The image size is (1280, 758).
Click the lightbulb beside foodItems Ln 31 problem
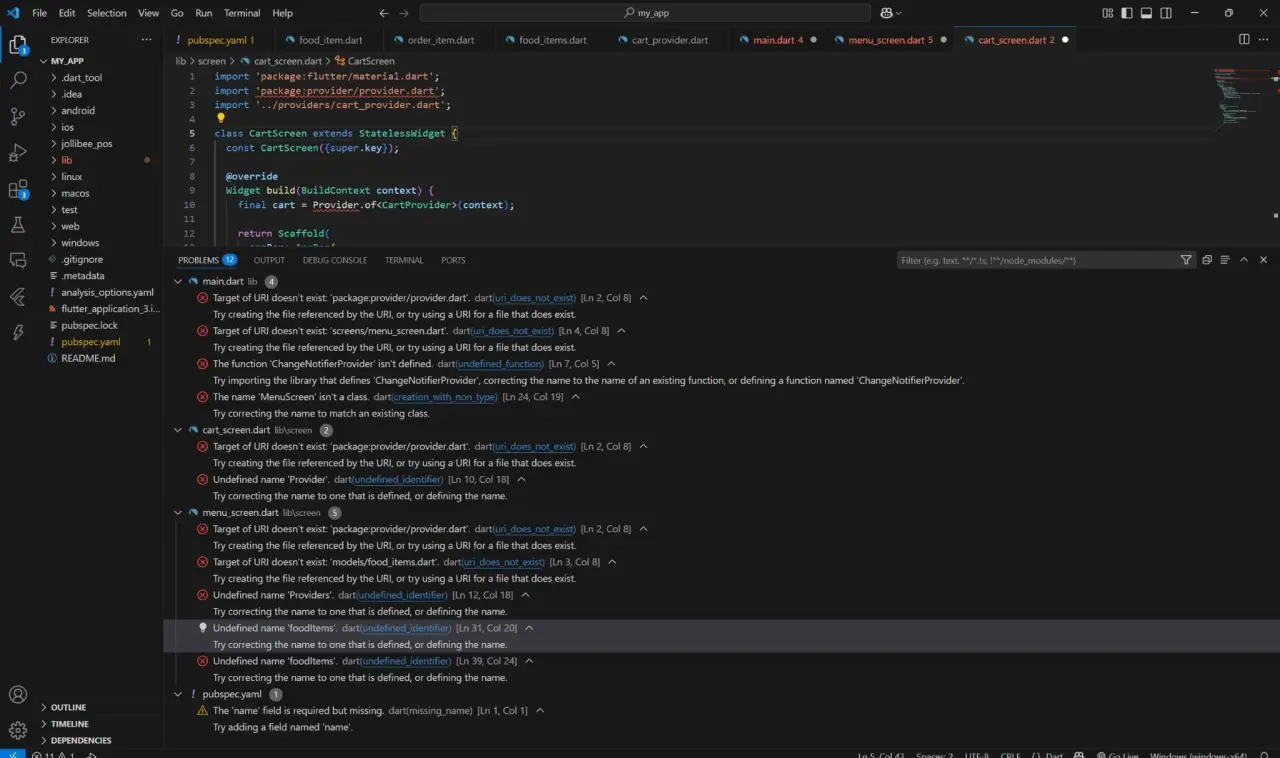click(203, 628)
